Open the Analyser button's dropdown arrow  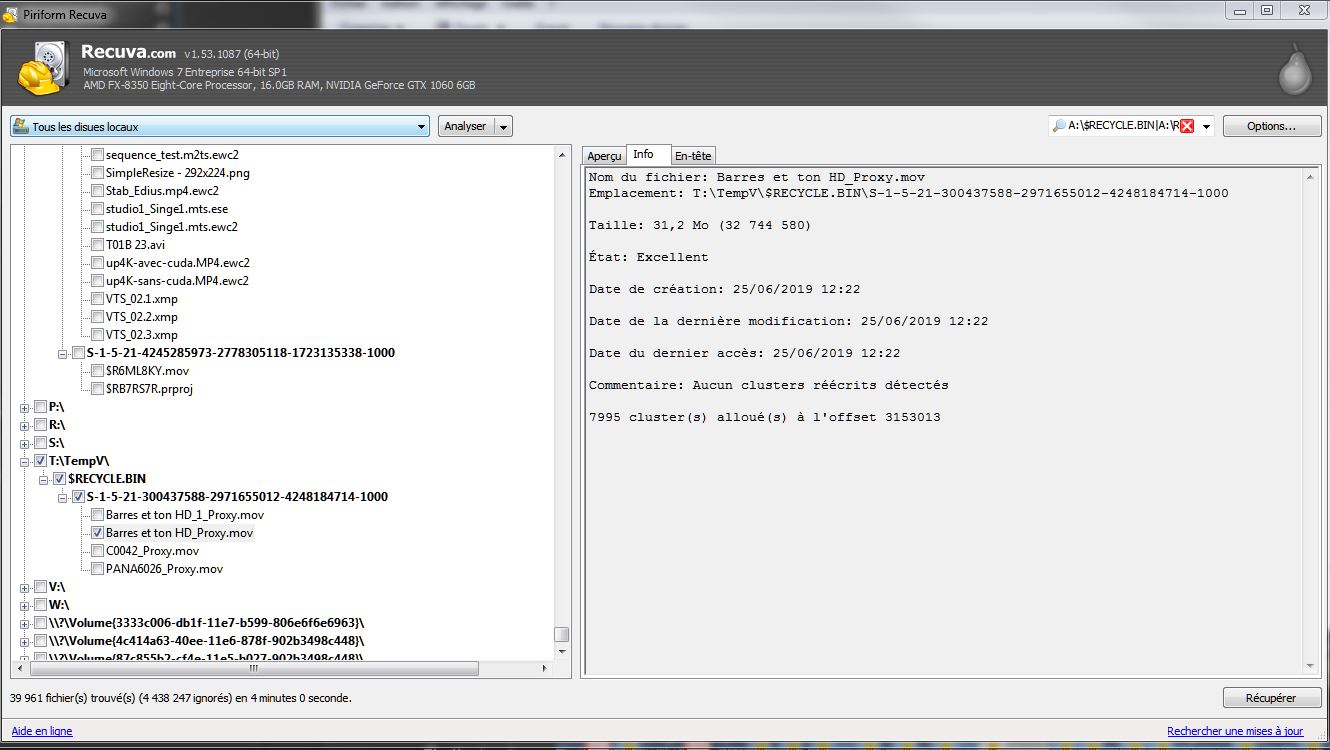click(503, 127)
